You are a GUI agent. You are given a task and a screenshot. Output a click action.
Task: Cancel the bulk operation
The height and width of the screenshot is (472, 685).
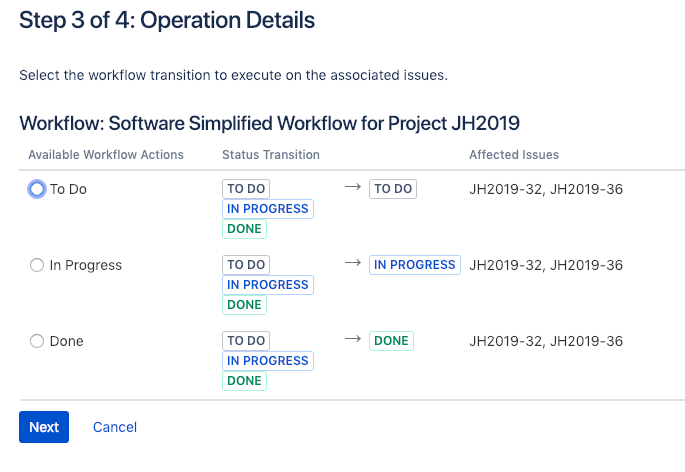[115, 427]
